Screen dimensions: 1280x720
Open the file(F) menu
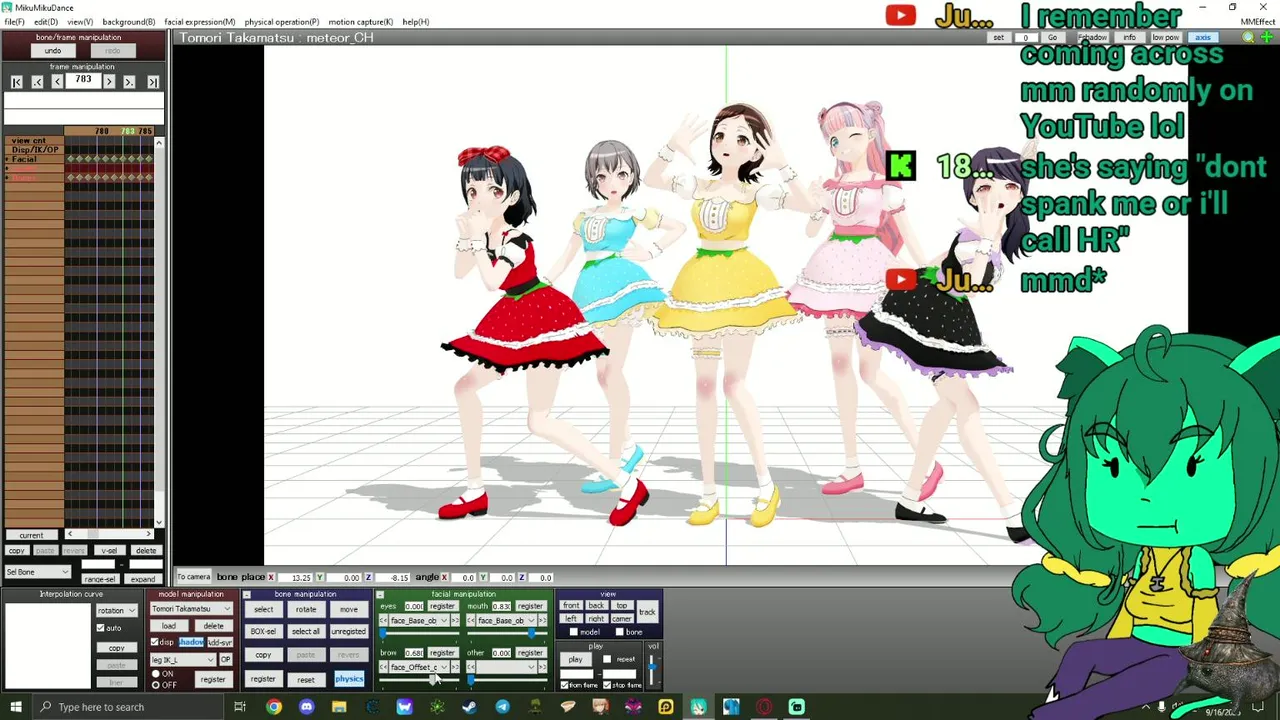[14, 22]
